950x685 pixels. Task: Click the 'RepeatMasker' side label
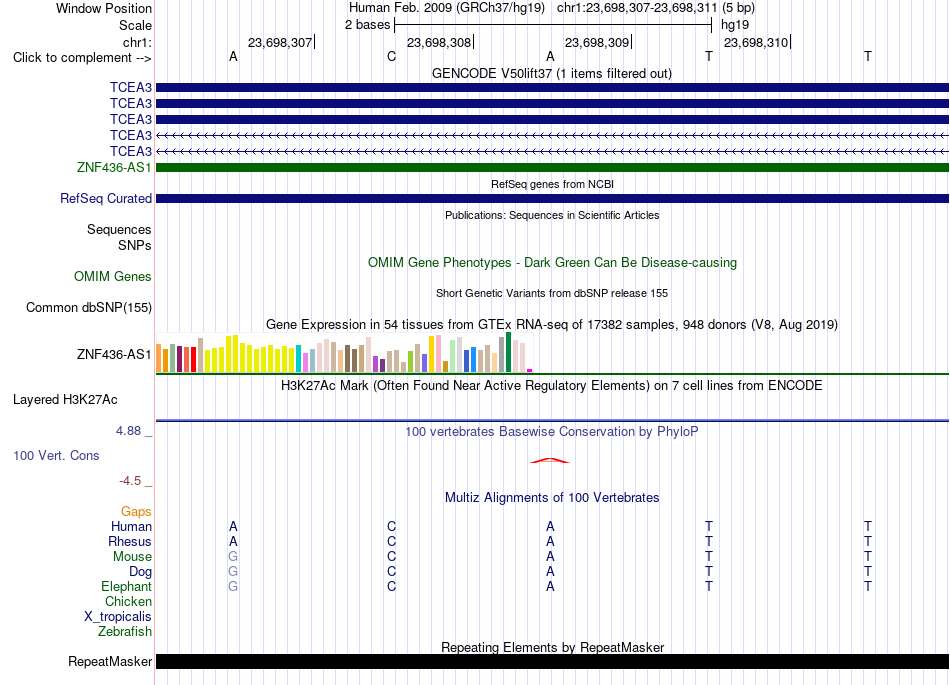(x=110, y=662)
